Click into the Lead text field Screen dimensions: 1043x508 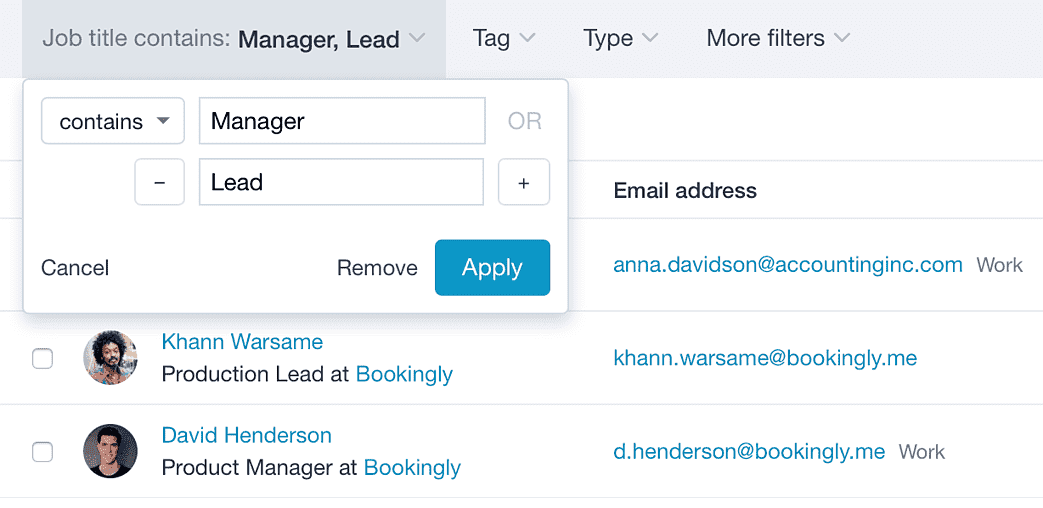click(341, 182)
